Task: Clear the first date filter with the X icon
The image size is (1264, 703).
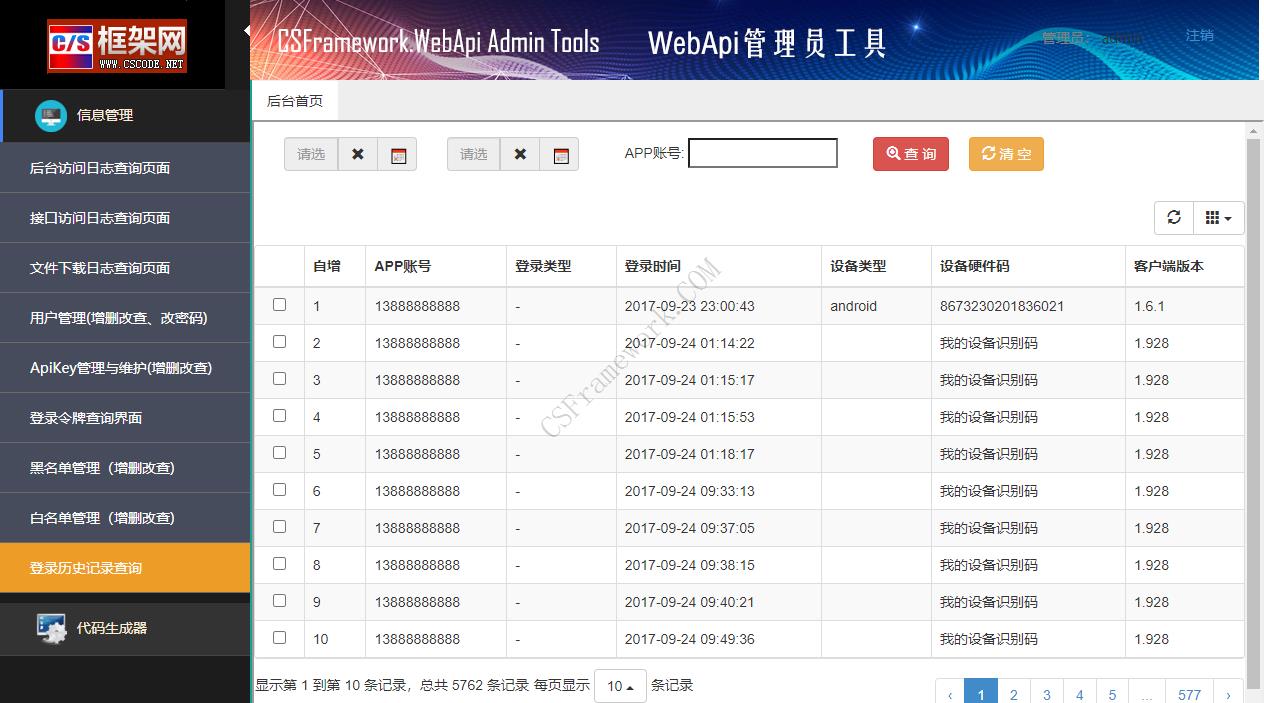Action: [358, 154]
